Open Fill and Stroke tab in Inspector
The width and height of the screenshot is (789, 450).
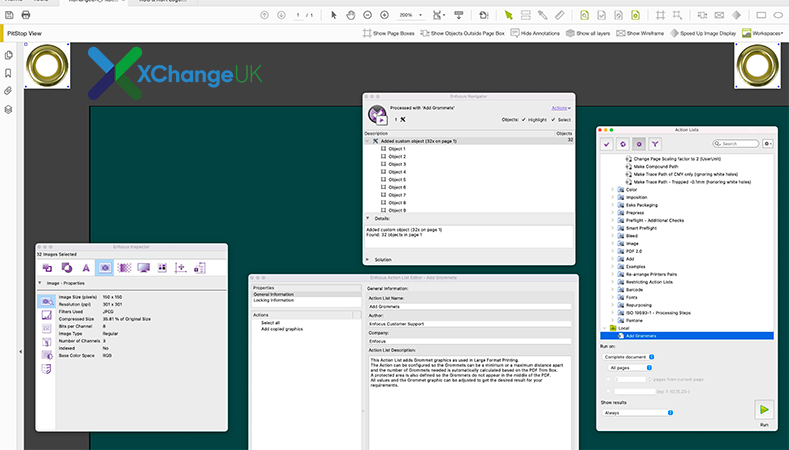66,268
